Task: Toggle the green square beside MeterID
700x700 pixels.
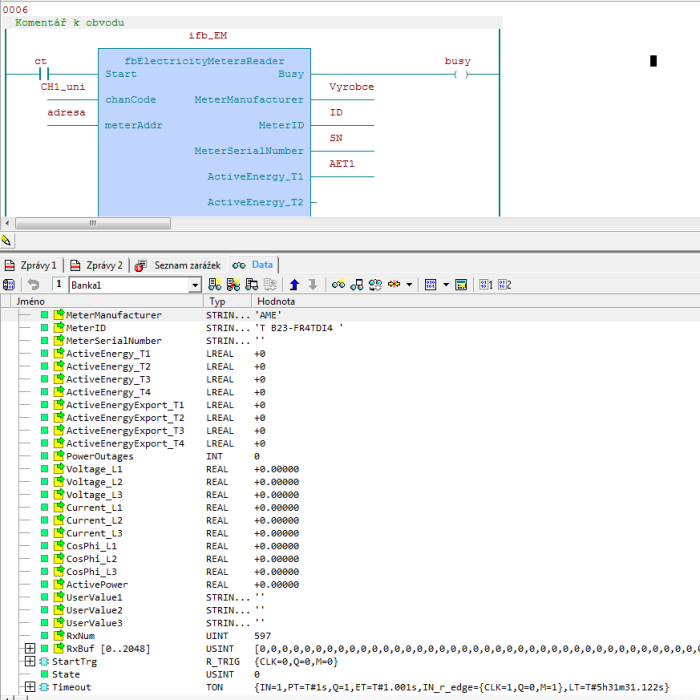Action: [45, 328]
